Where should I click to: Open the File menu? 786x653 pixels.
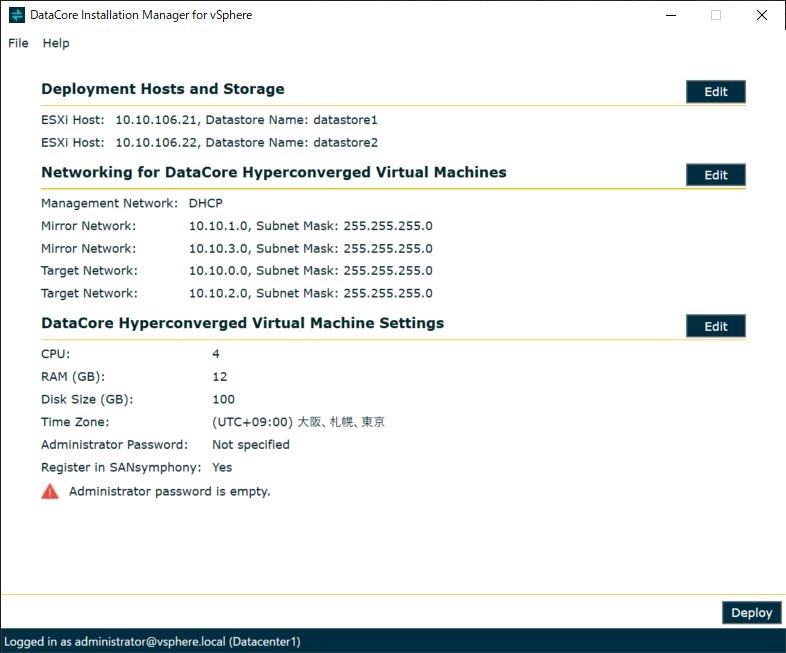coord(18,43)
